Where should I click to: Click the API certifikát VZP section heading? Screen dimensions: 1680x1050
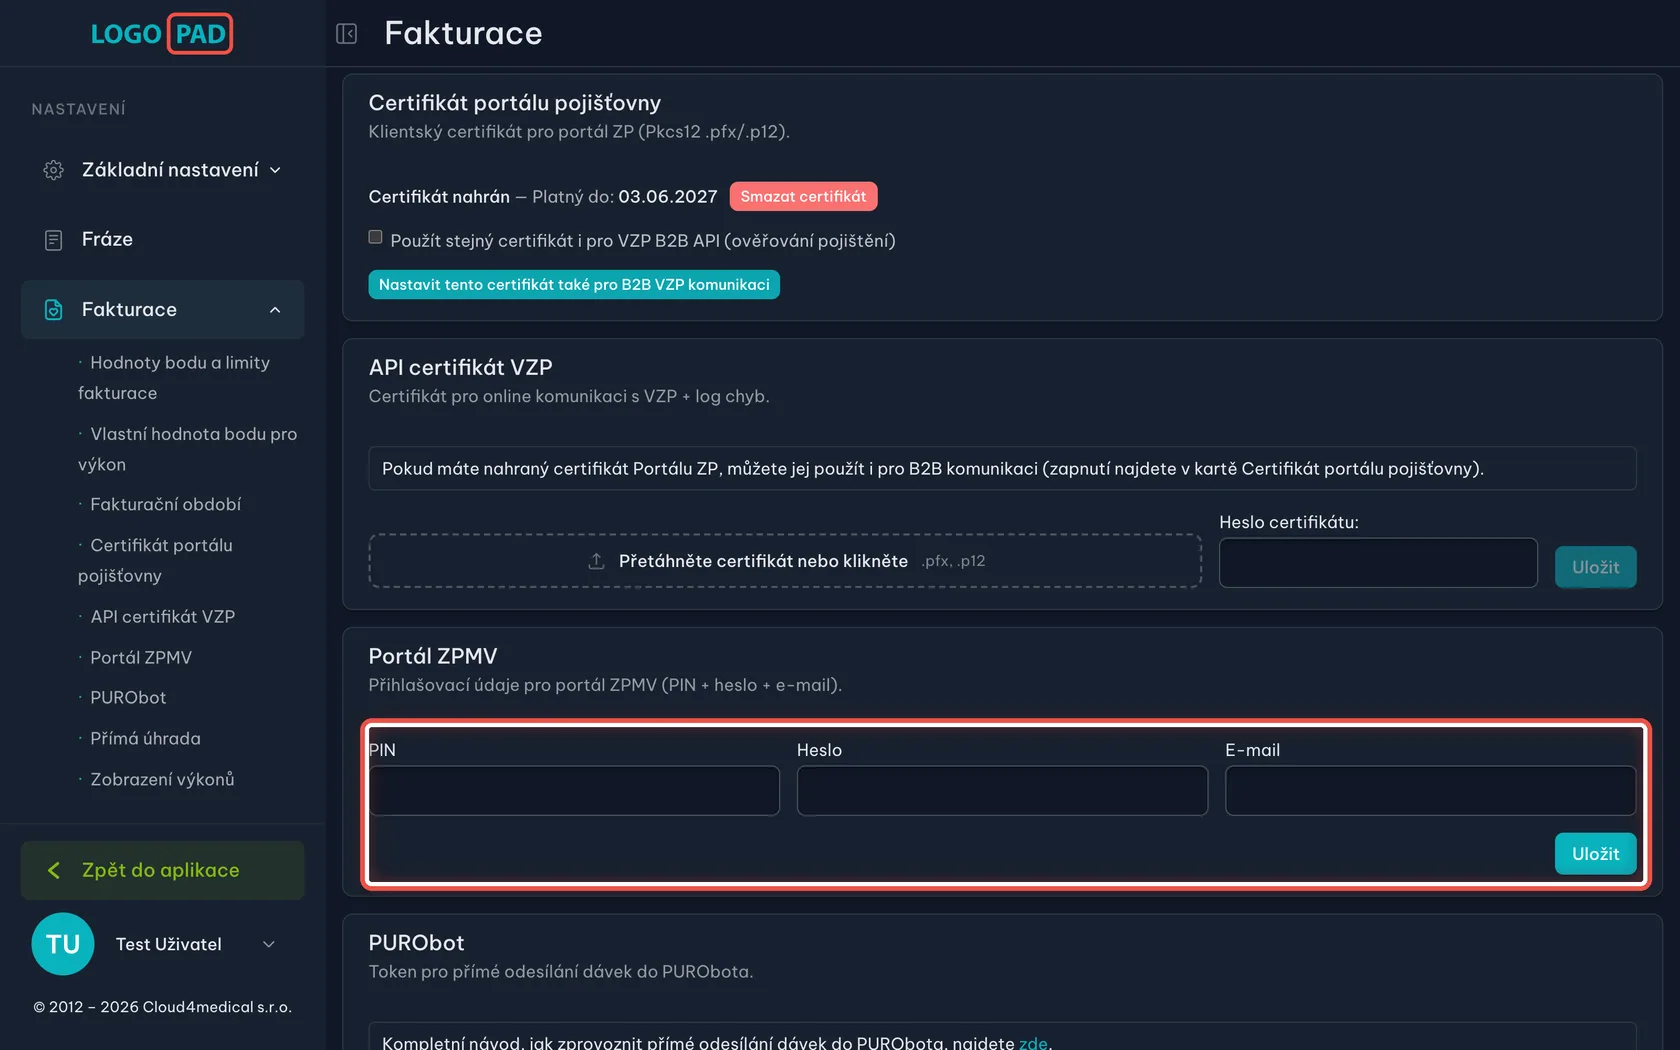tap(460, 367)
